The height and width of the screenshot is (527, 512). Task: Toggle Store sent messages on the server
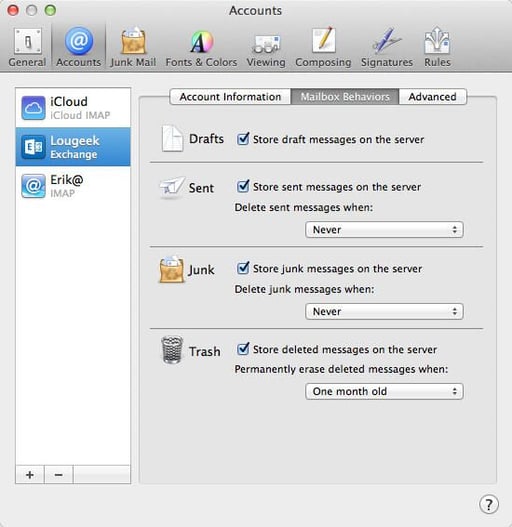click(243, 186)
